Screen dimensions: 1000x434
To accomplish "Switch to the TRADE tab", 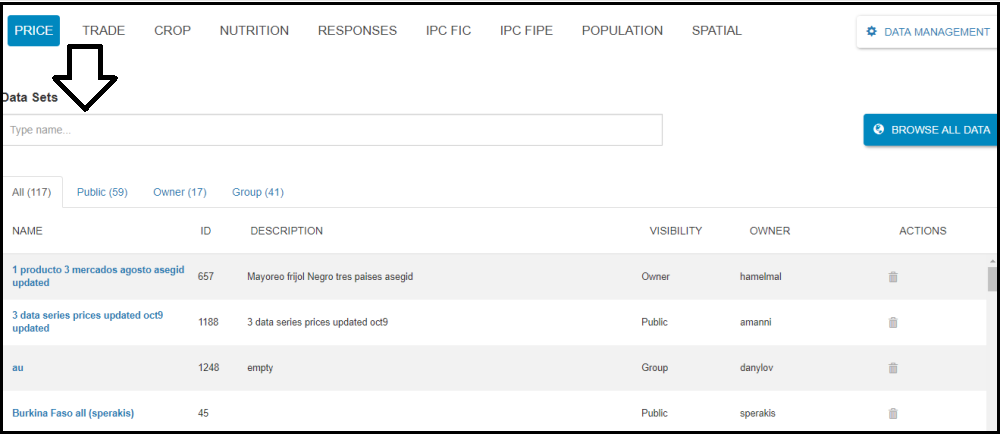I will (103, 31).
